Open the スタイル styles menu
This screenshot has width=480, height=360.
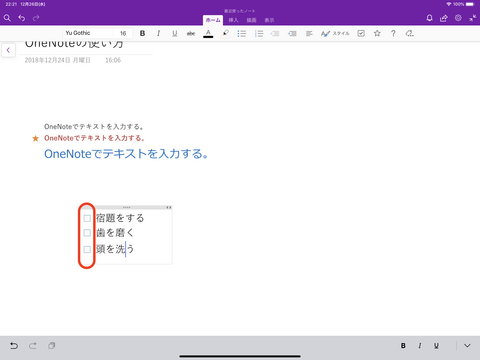point(335,33)
